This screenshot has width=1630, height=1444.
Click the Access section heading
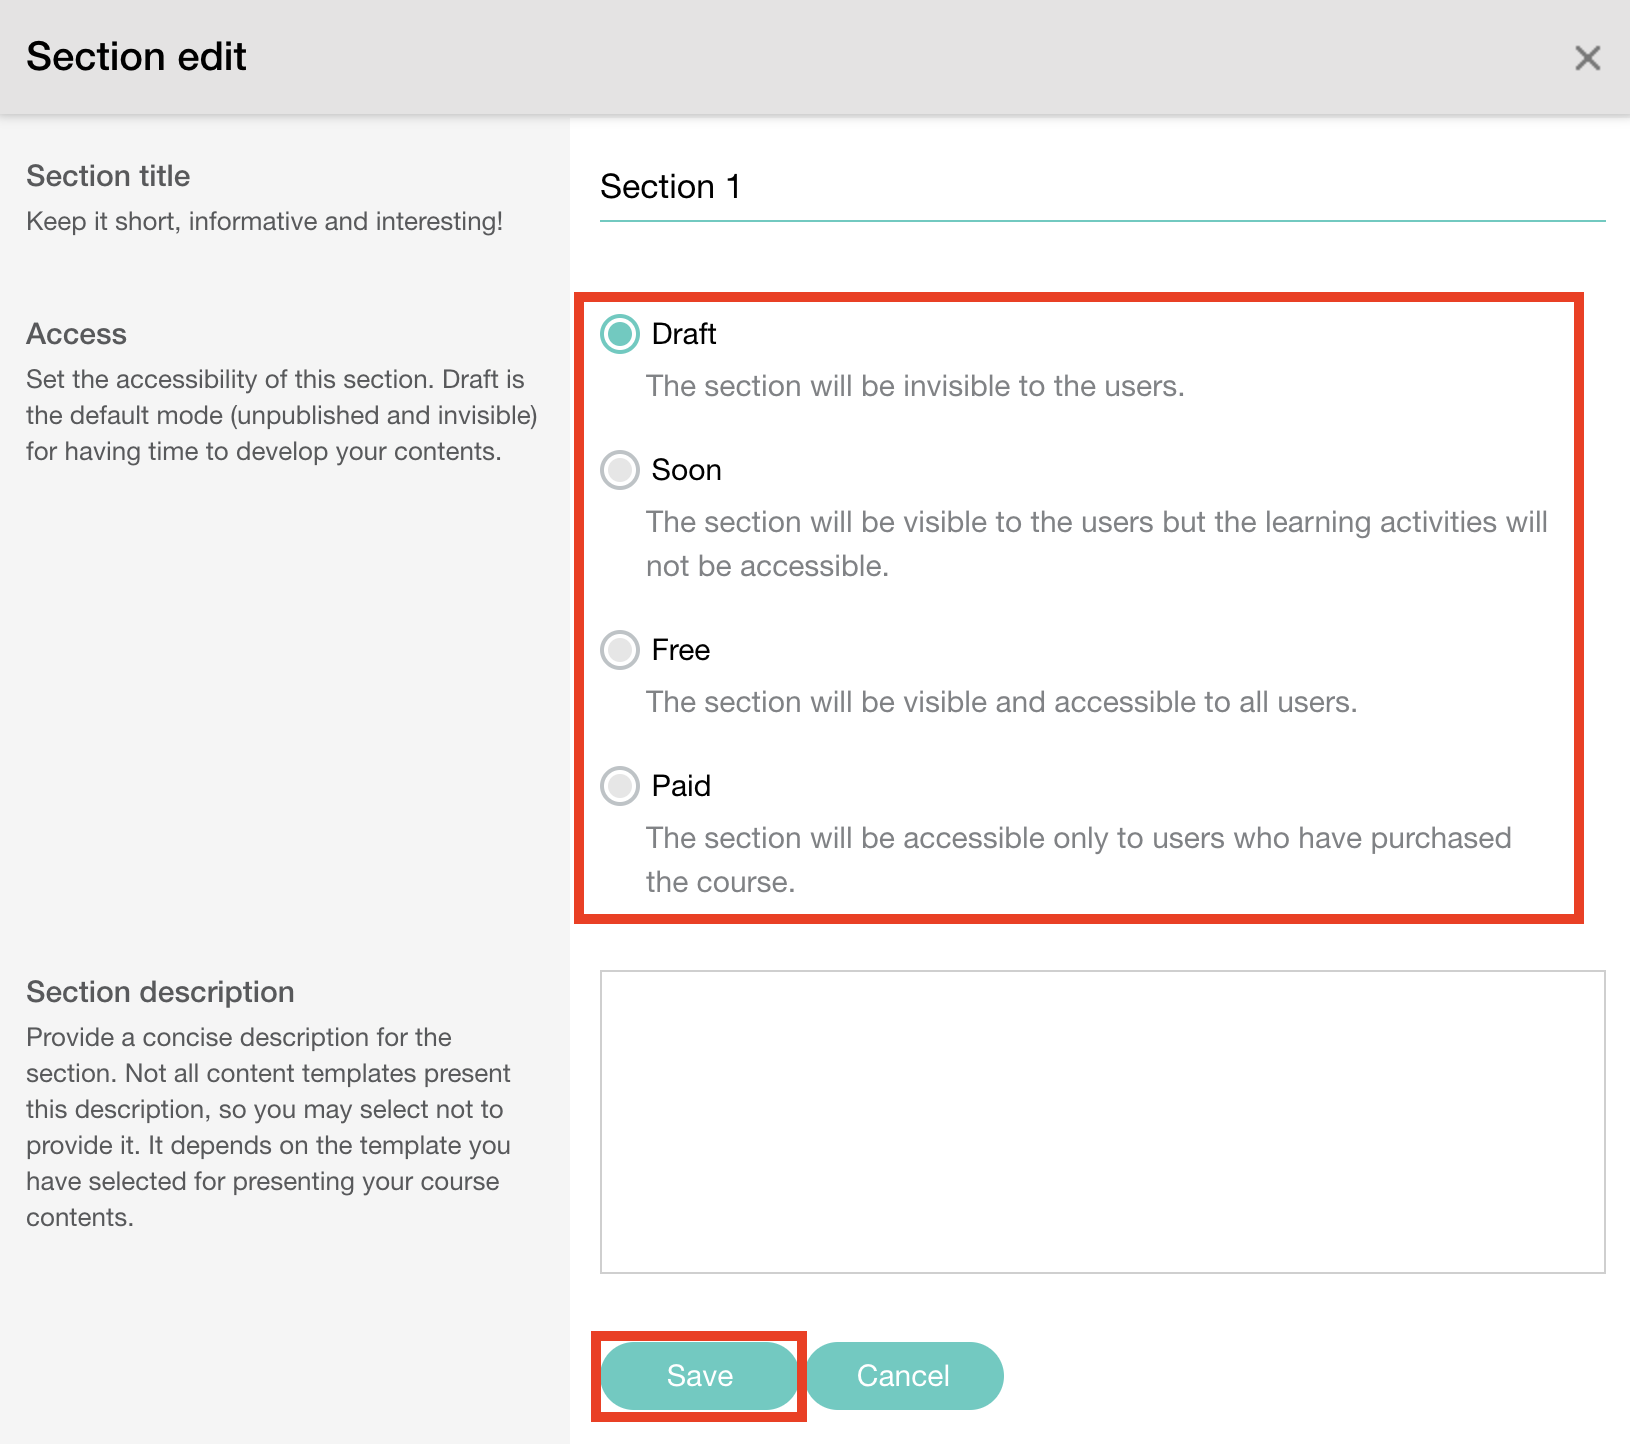75,333
